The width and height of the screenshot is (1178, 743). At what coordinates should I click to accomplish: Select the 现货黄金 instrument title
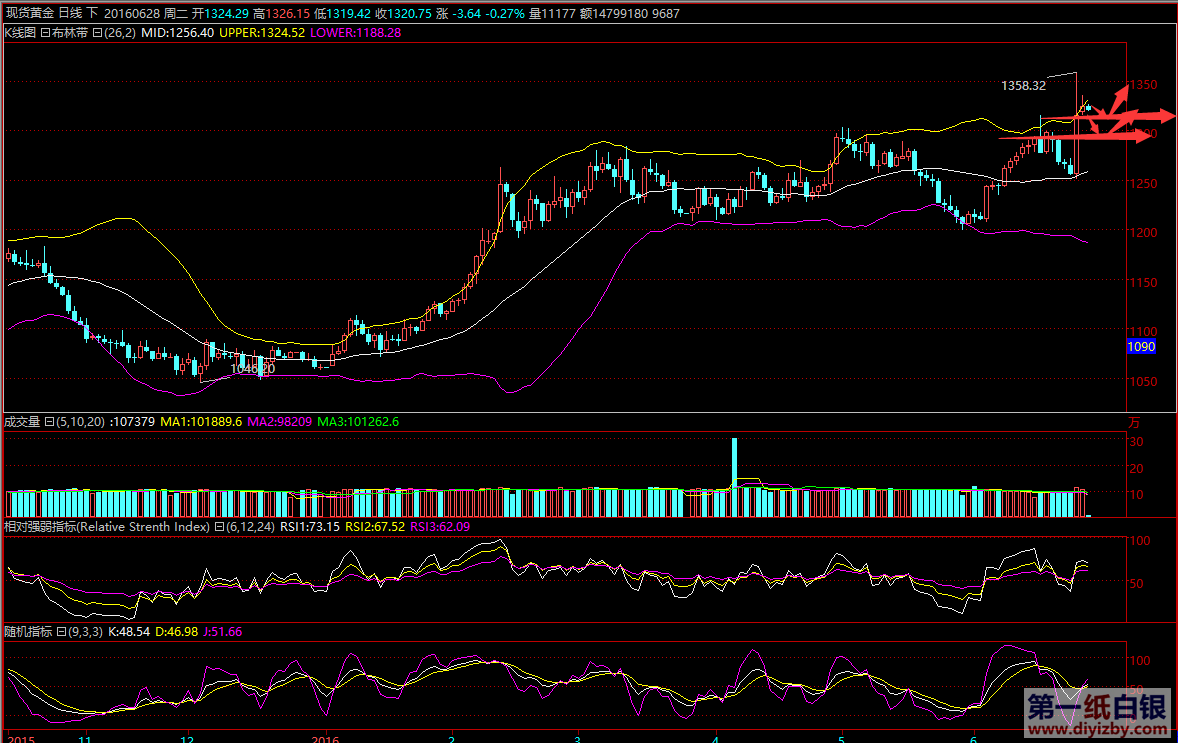(x=29, y=13)
